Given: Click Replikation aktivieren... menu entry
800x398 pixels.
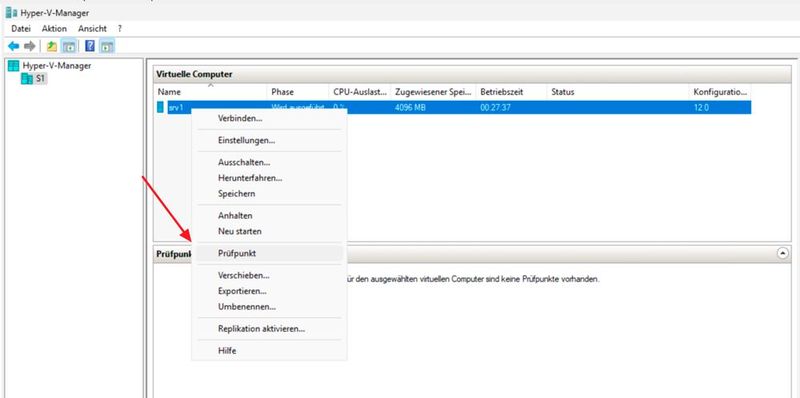Looking at the screenshot, I should pyautogui.click(x=269, y=329).
